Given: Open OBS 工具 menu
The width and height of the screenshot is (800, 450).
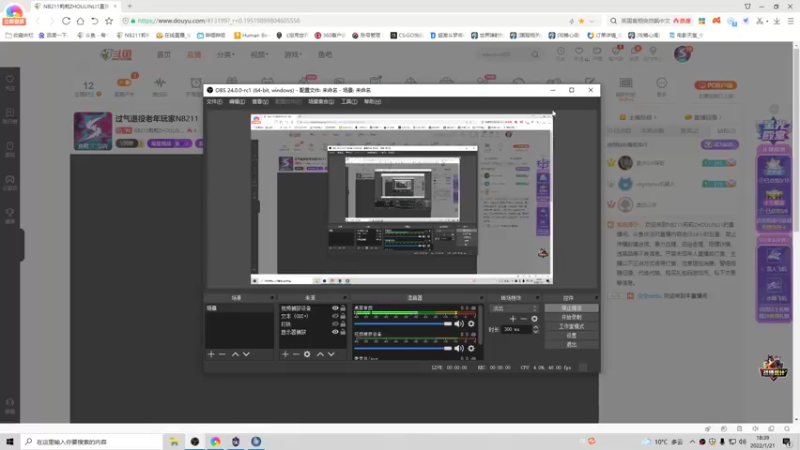Looking at the screenshot, I should pyautogui.click(x=349, y=102).
